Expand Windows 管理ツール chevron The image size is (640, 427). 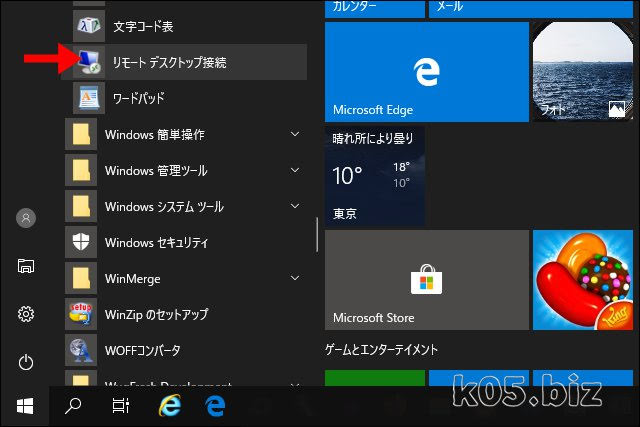click(295, 170)
